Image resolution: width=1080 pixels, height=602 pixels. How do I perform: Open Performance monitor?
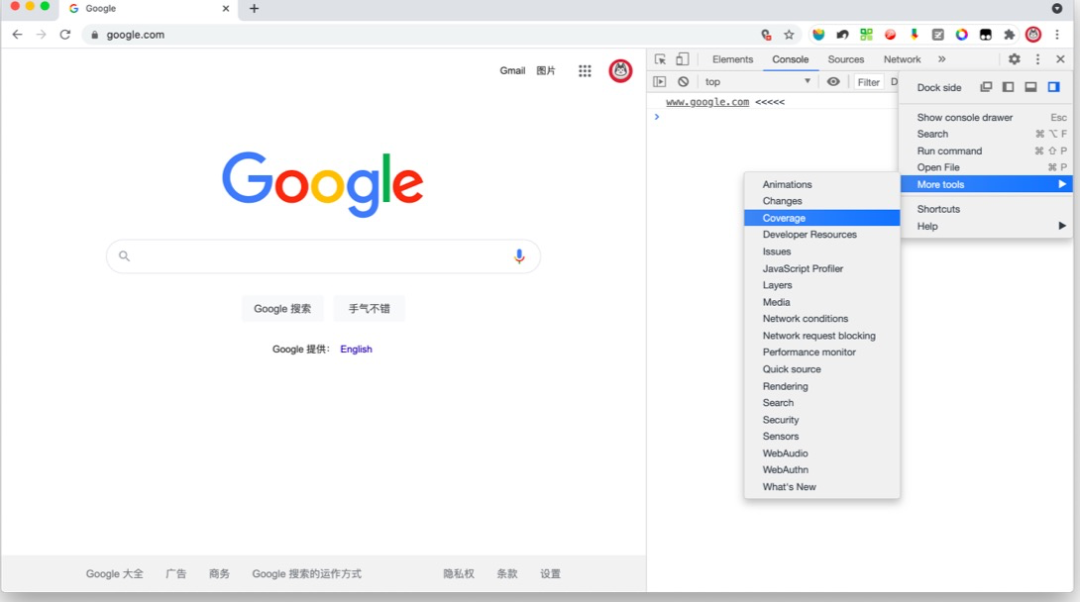tap(822, 352)
